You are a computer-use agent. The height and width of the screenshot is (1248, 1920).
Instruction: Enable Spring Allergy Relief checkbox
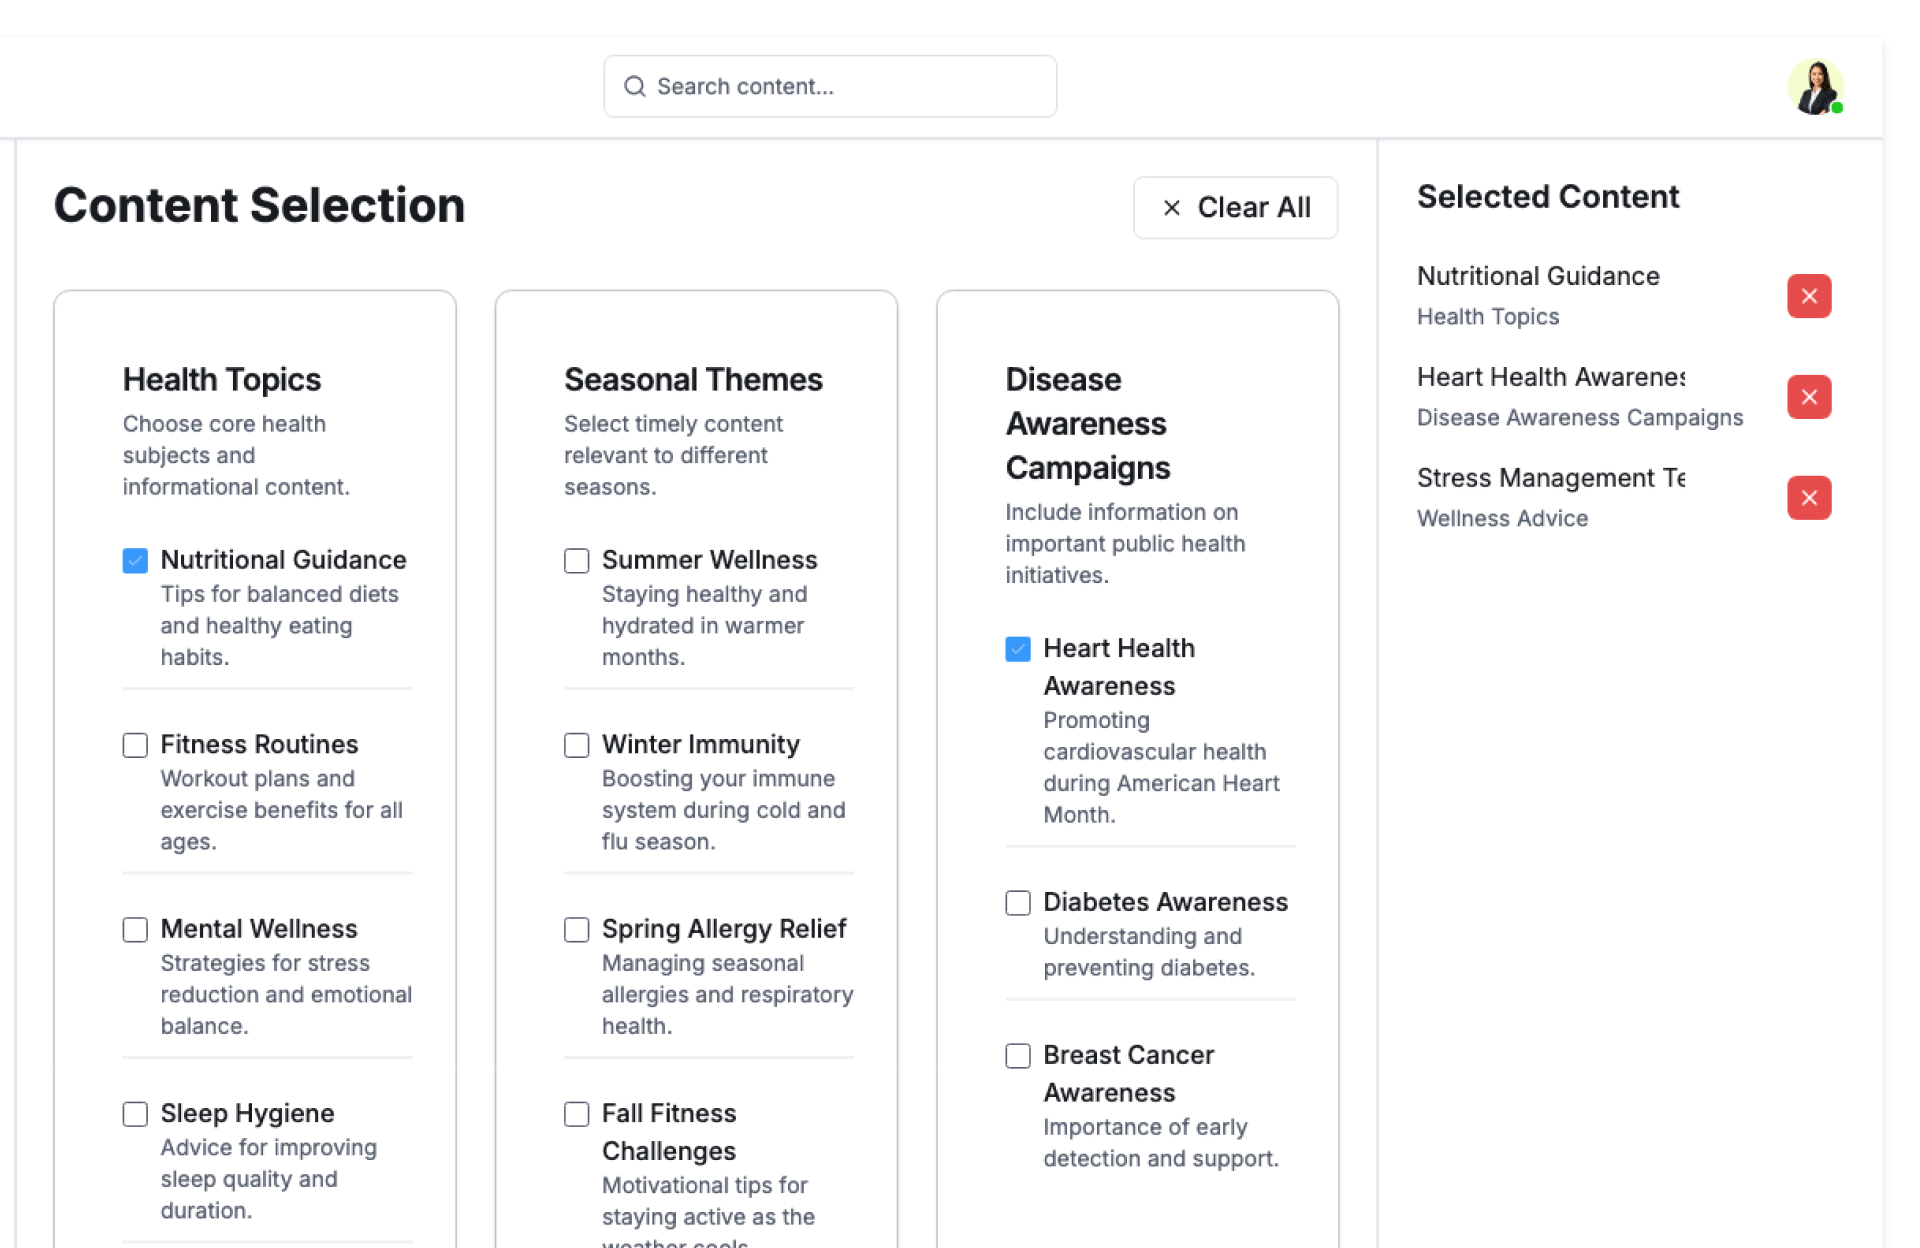pyautogui.click(x=577, y=930)
